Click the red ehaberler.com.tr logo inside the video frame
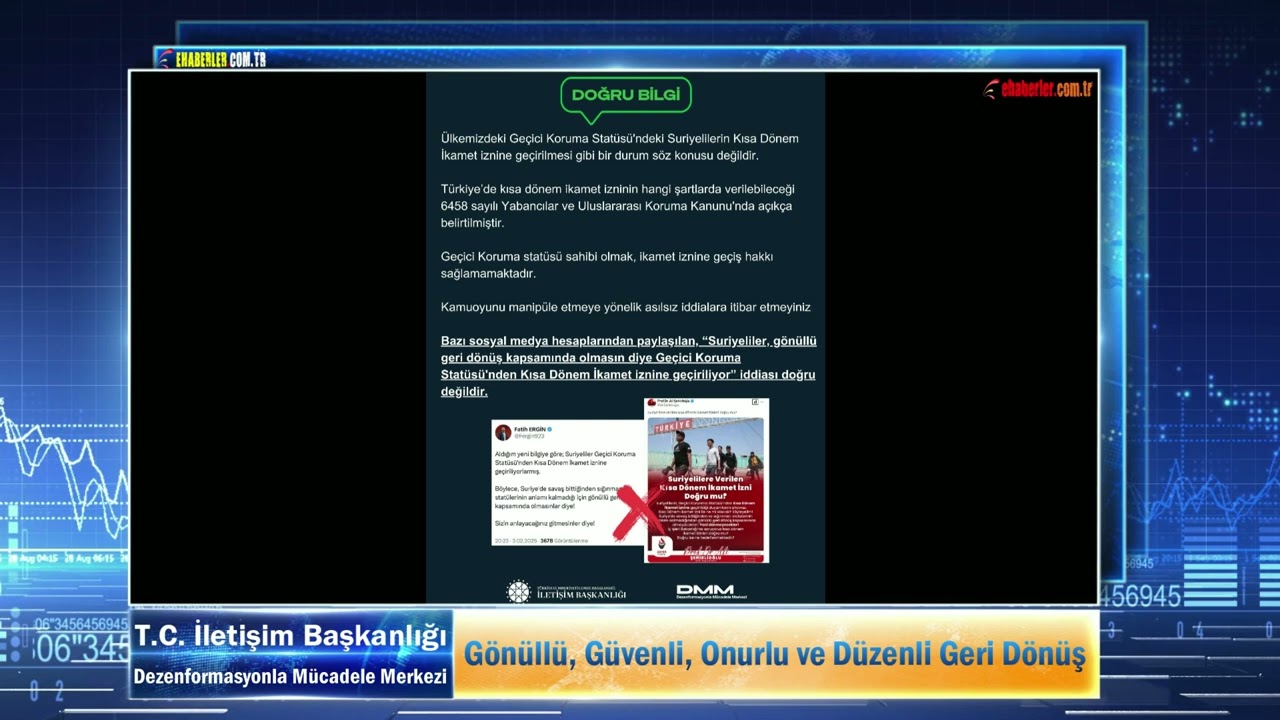This screenshot has width=1280, height=720. 1038,89
